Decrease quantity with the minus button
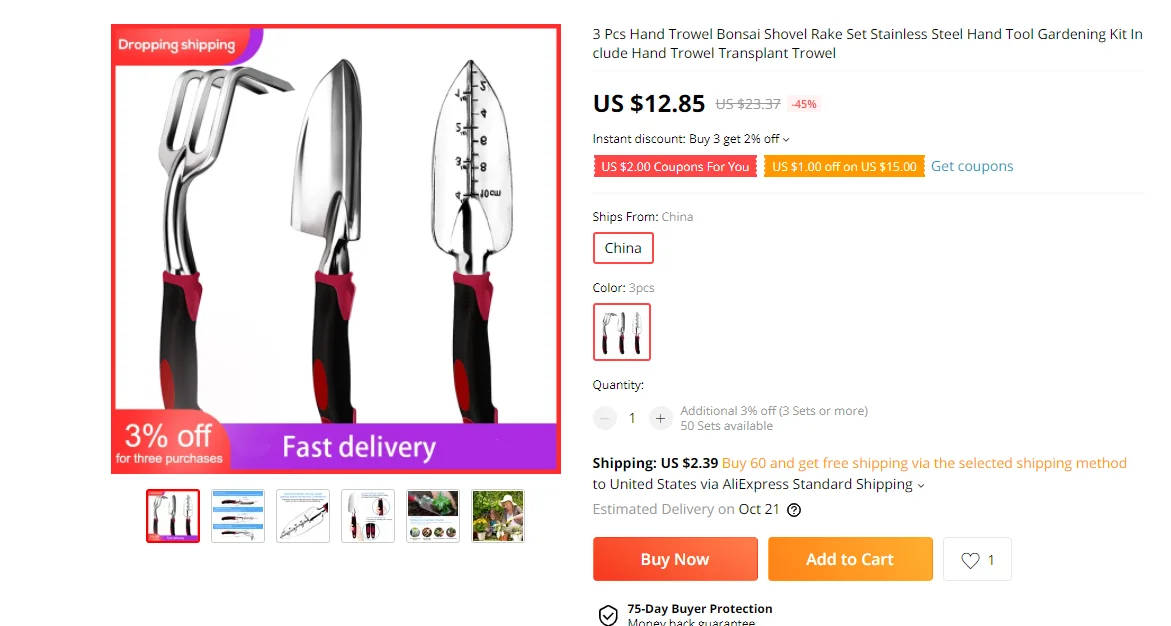This screenshot has height=626, width=1171. point(604,418)
